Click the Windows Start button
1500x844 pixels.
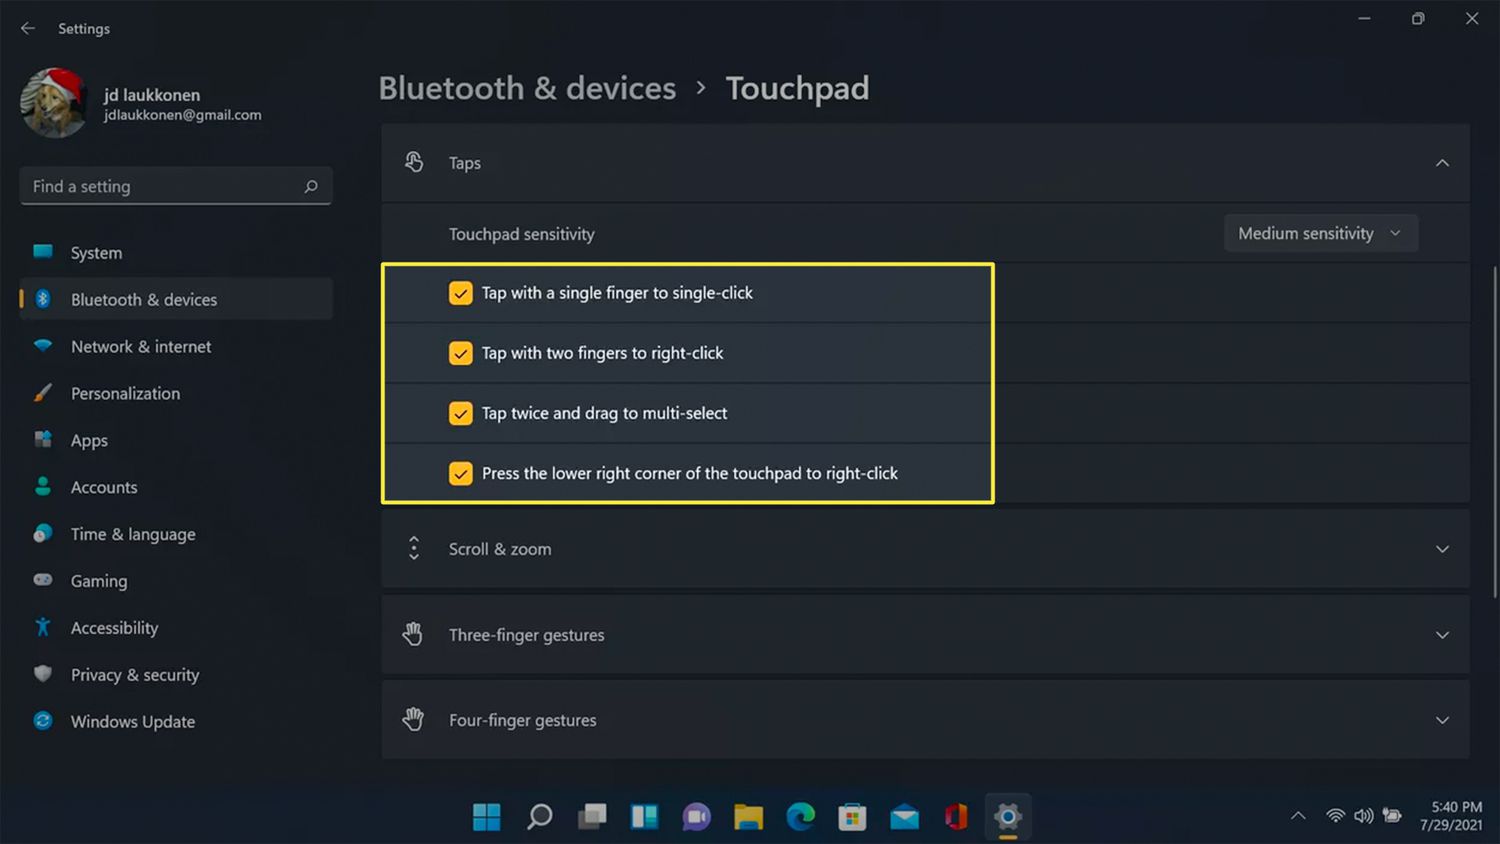click(487, 817)
